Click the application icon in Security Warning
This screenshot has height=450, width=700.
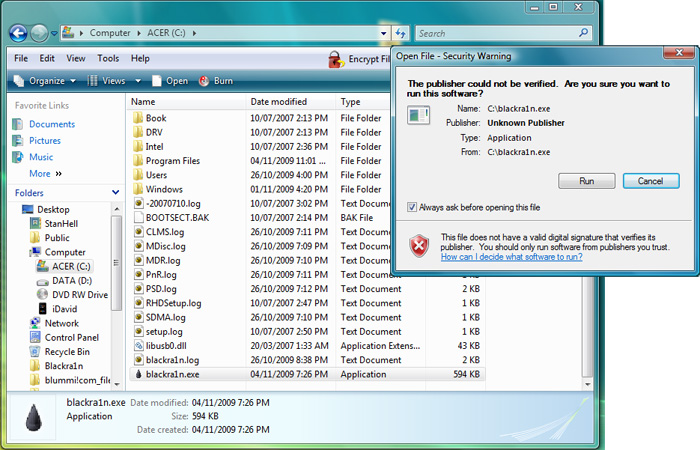coord(419,115)
